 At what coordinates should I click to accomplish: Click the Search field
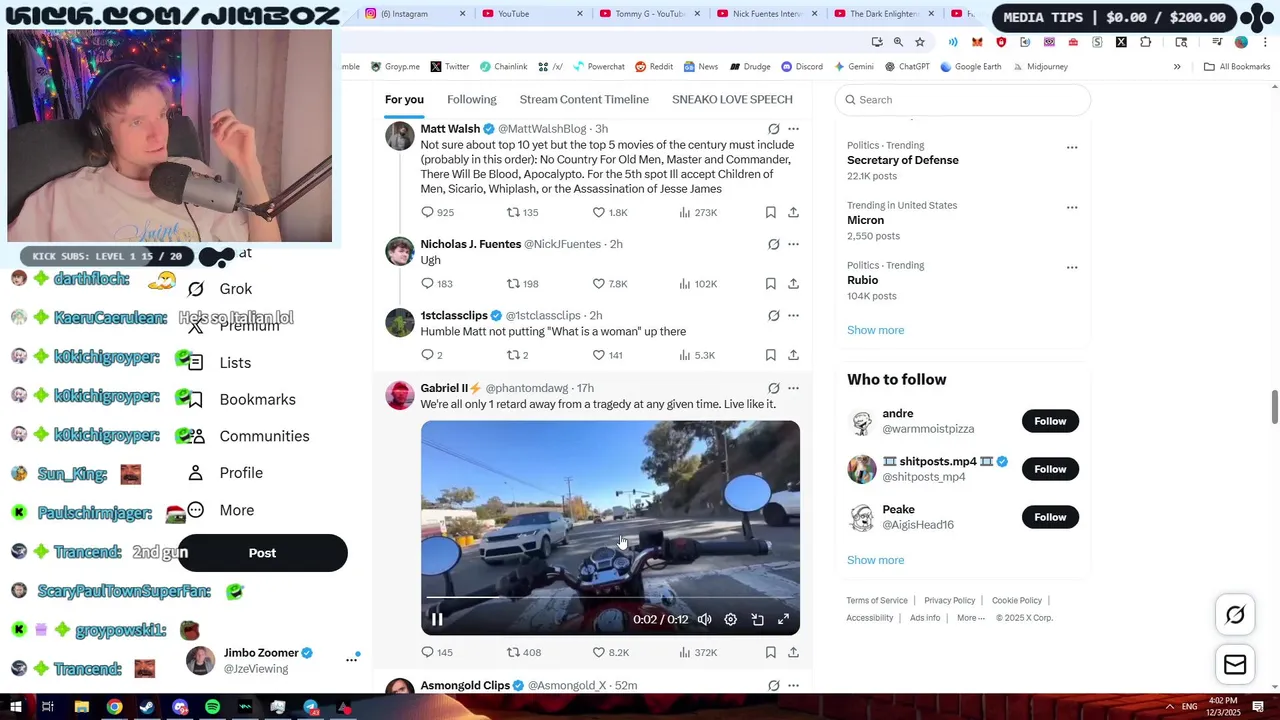(963, 100)
